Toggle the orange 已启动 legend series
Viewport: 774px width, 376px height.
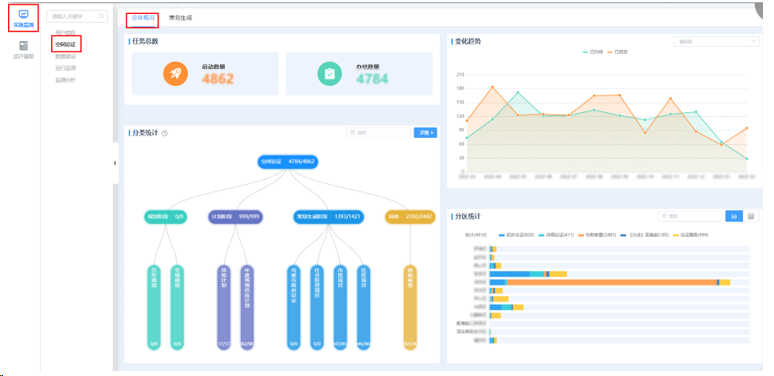pyautogui.click(x=617, y=52)
